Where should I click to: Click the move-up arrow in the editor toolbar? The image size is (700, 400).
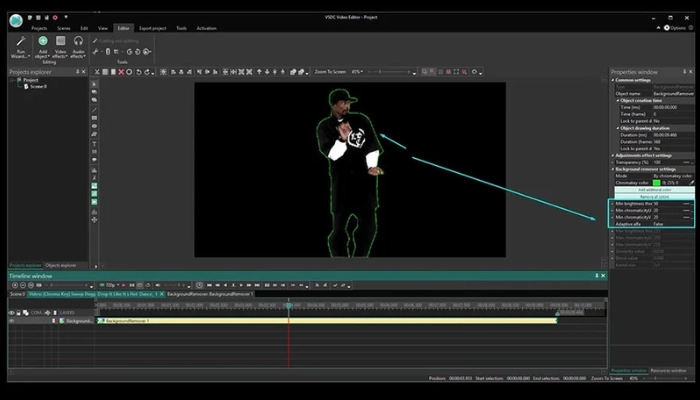click(x=259, y=72)
